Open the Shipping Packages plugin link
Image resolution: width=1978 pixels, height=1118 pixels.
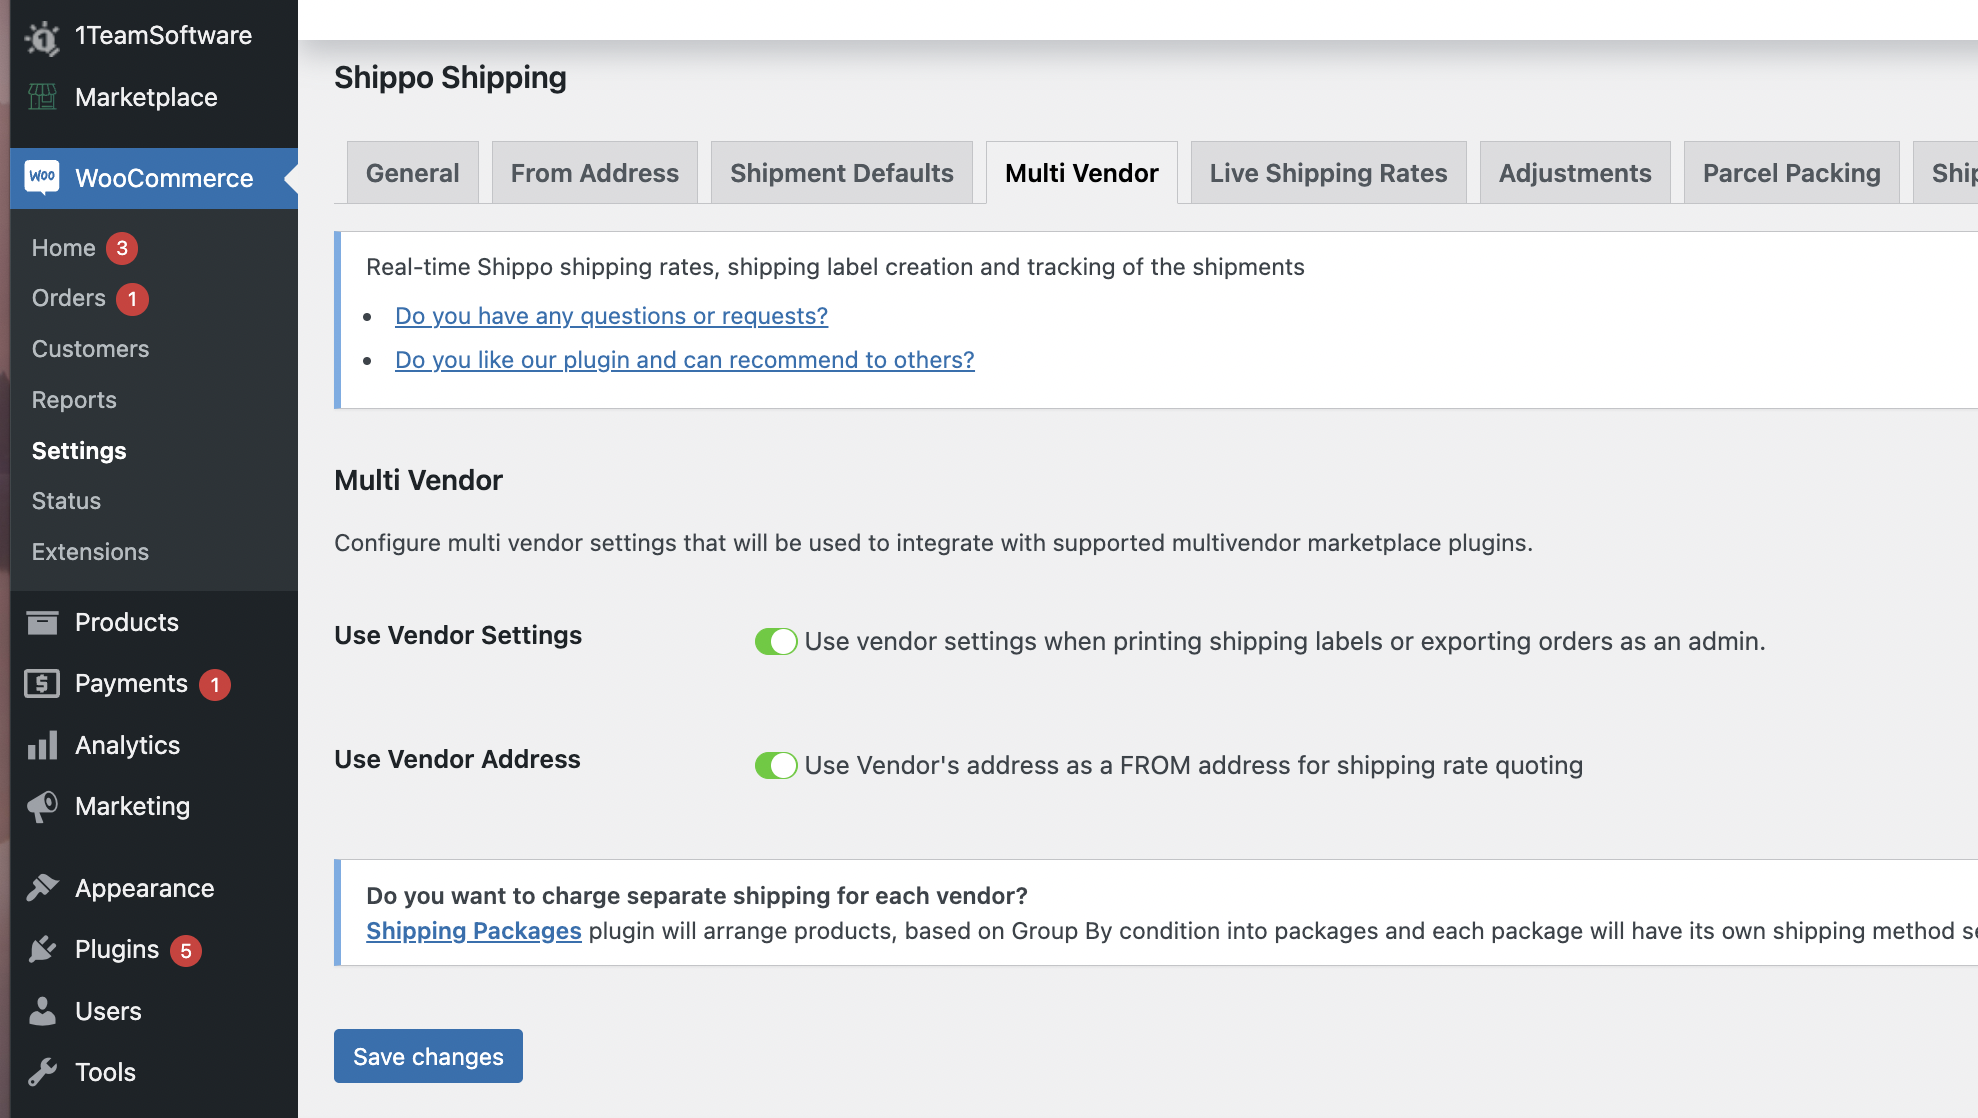(474, 931)
